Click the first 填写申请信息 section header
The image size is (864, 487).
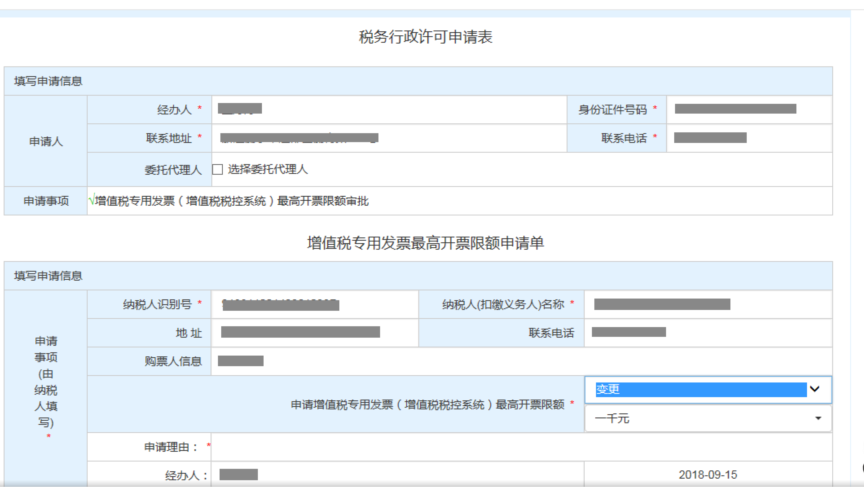pyautogui.click(x=48, y=81)
